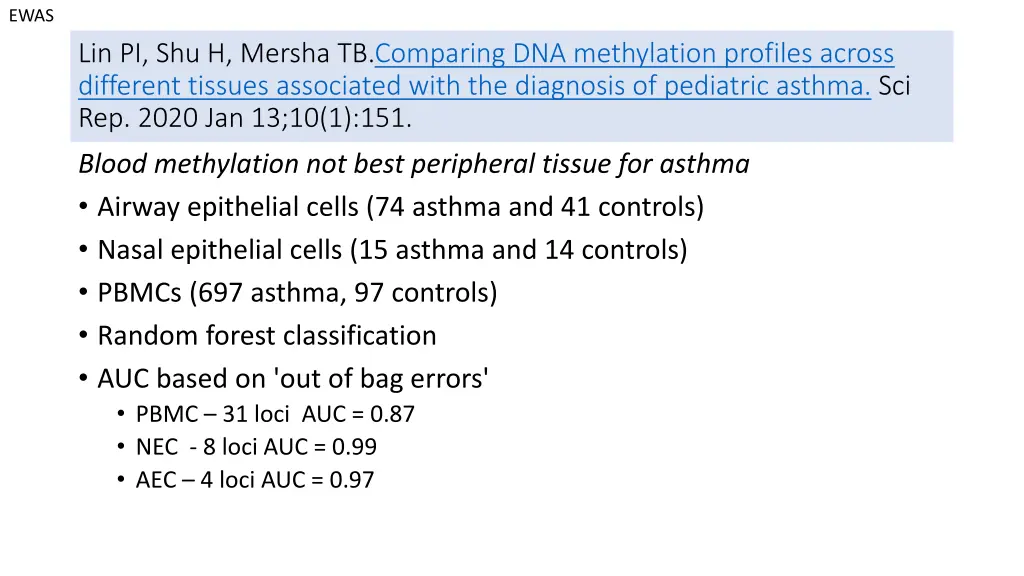Click the '74 asthma and 41 controls' text
Screen dimensions: 1024x576
pos(535,207)
